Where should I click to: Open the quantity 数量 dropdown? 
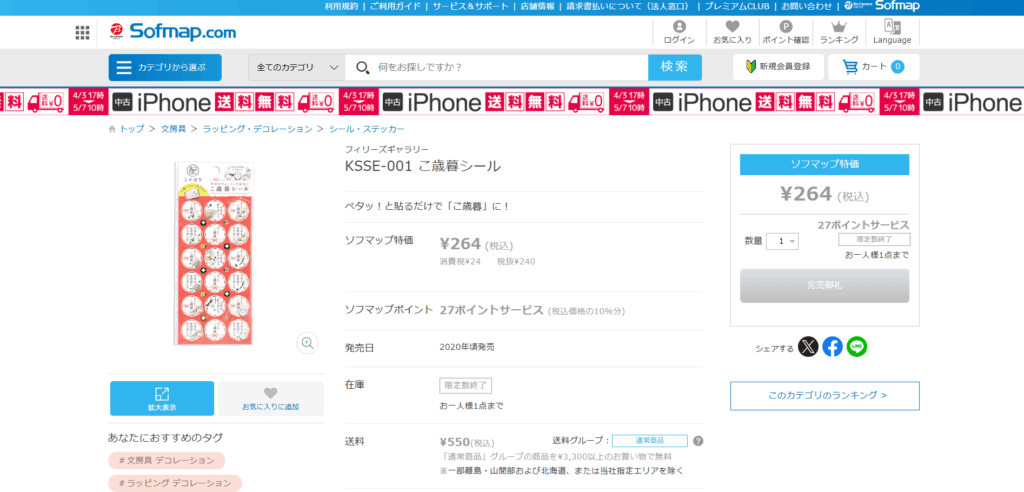coord(782,241)
